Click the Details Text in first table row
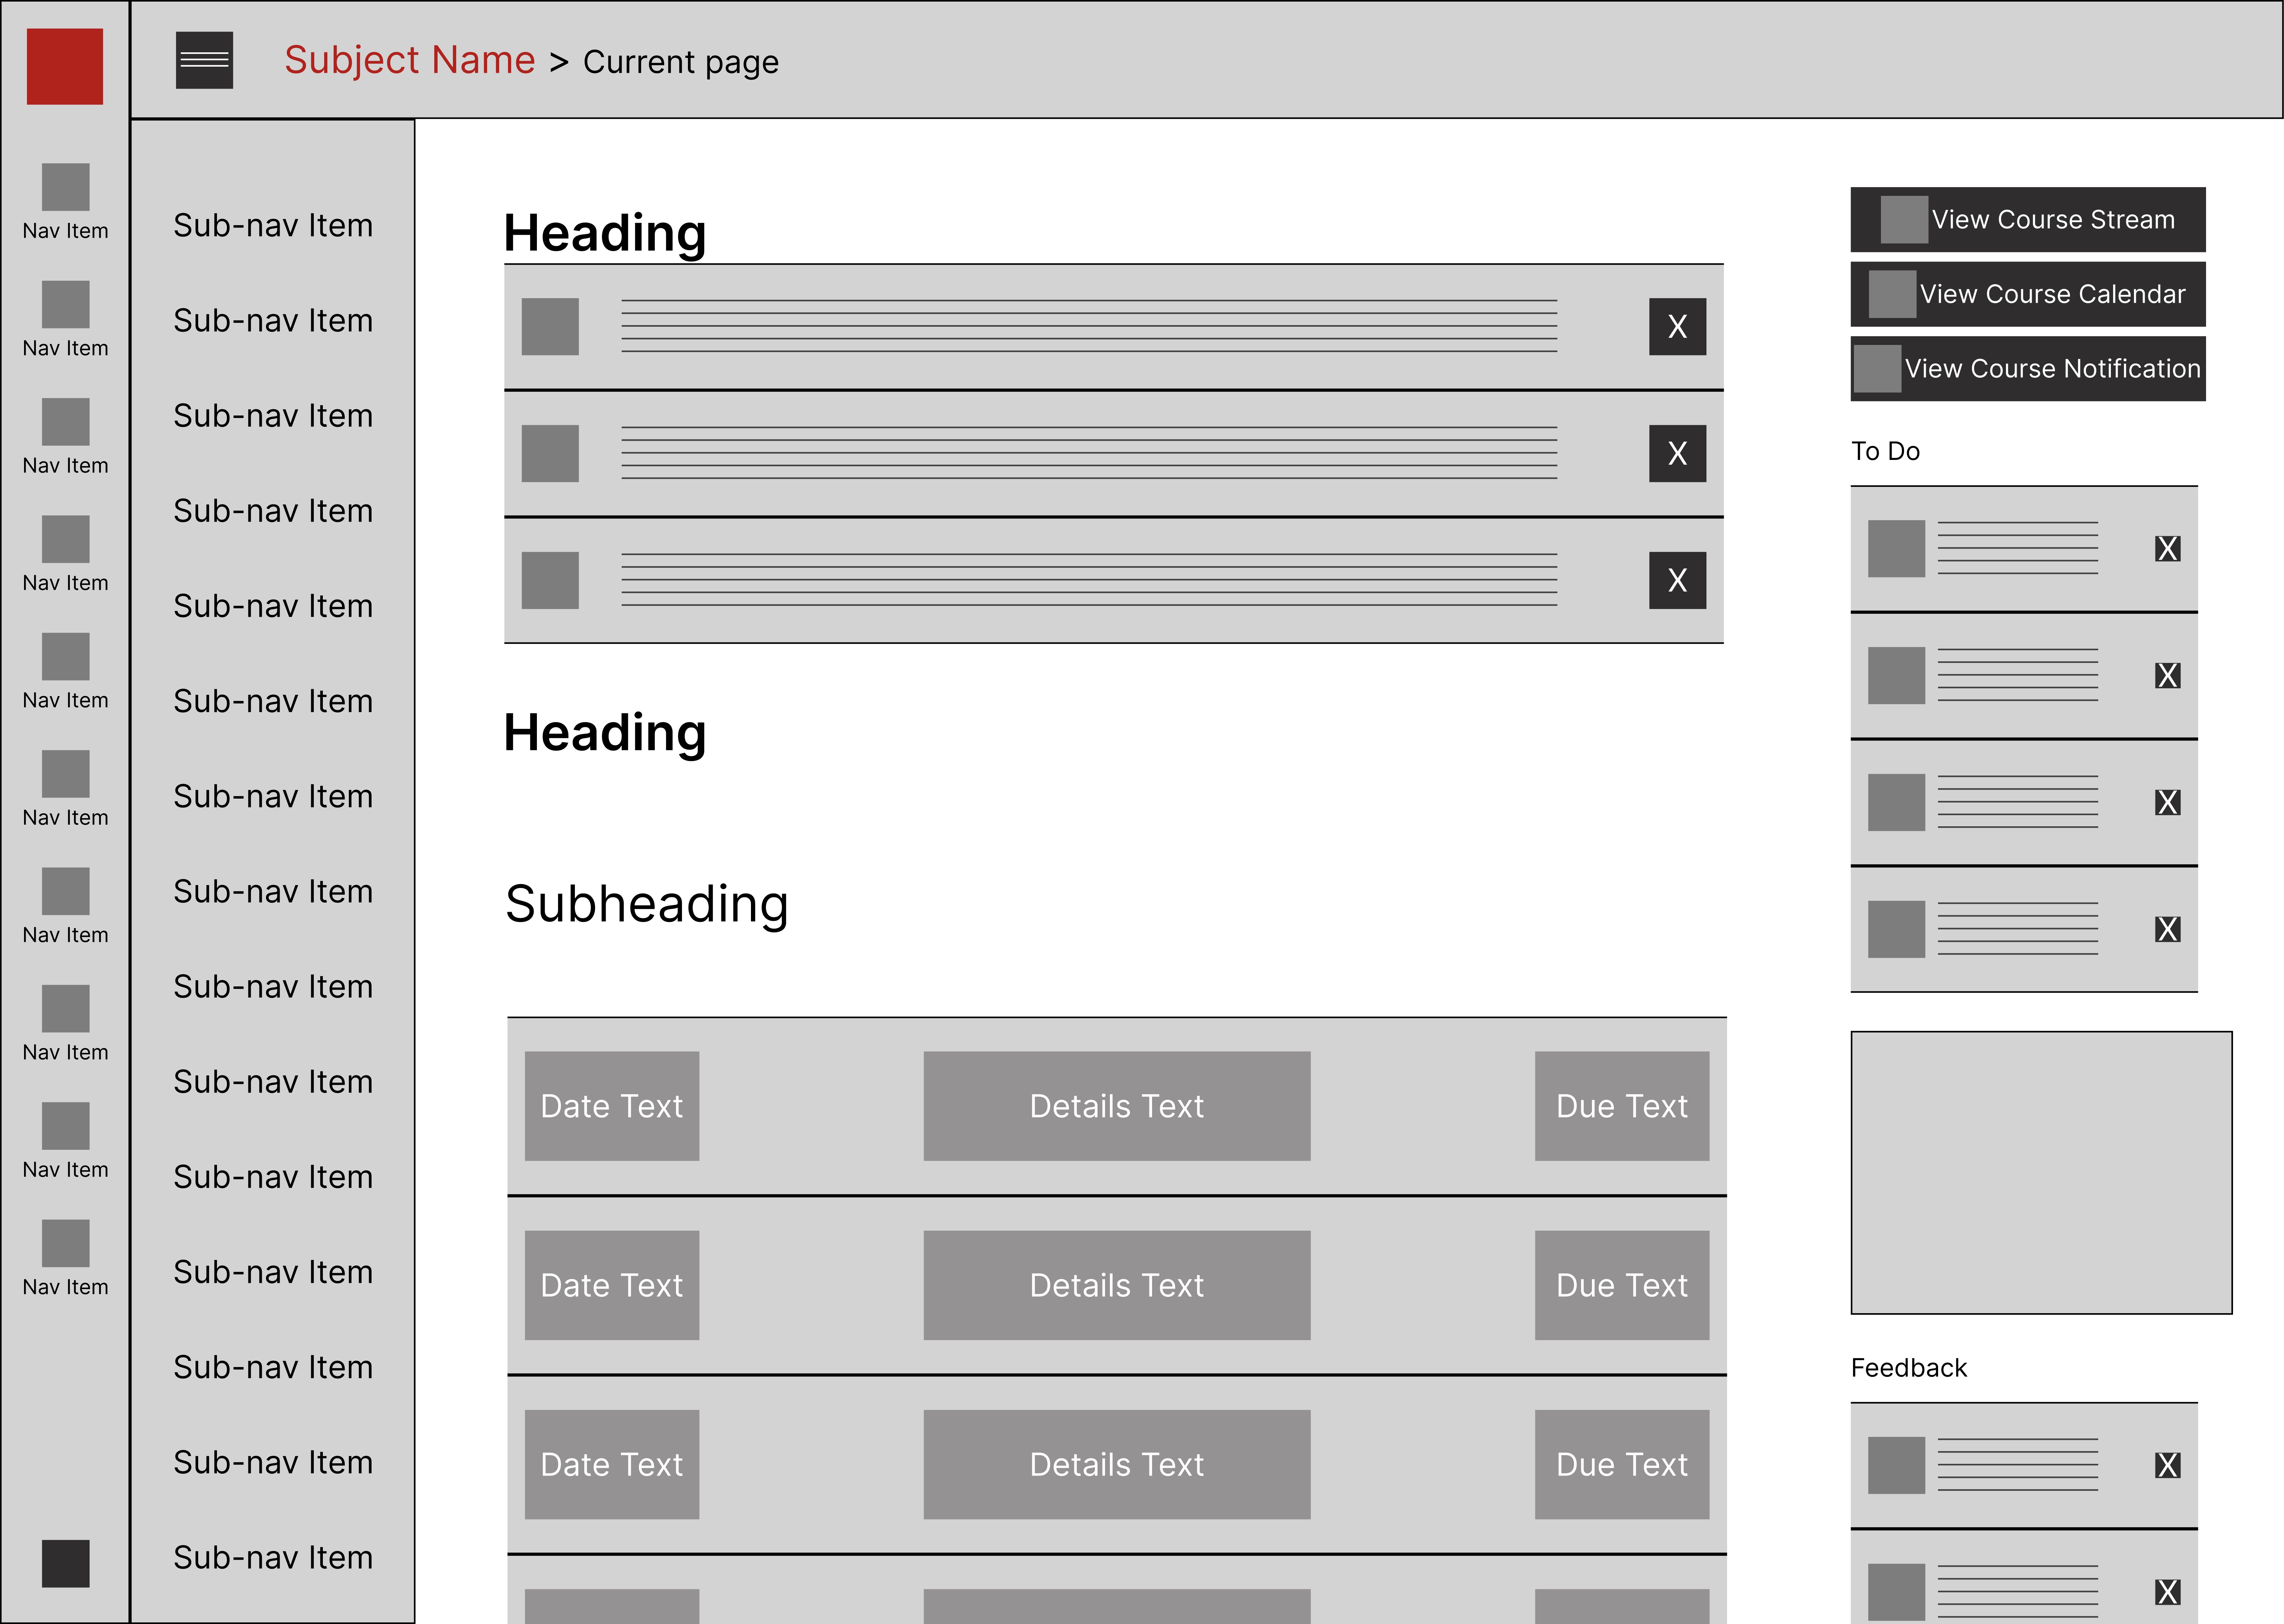This screenshot has height=1624, width=2284. point(1117,1106)
